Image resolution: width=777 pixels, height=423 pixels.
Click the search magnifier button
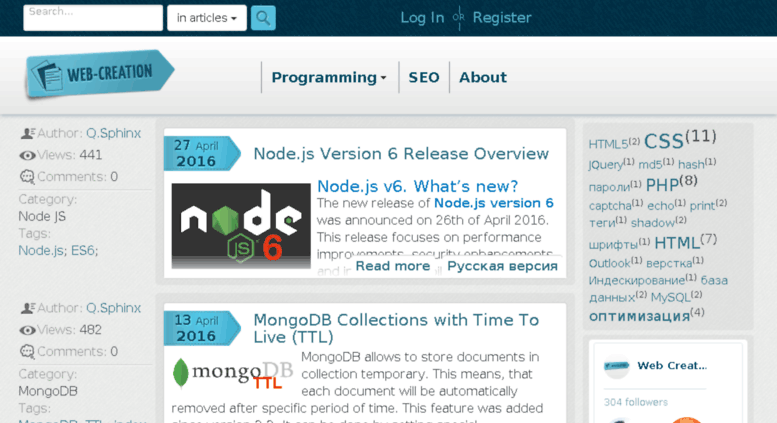pos(263,18)
